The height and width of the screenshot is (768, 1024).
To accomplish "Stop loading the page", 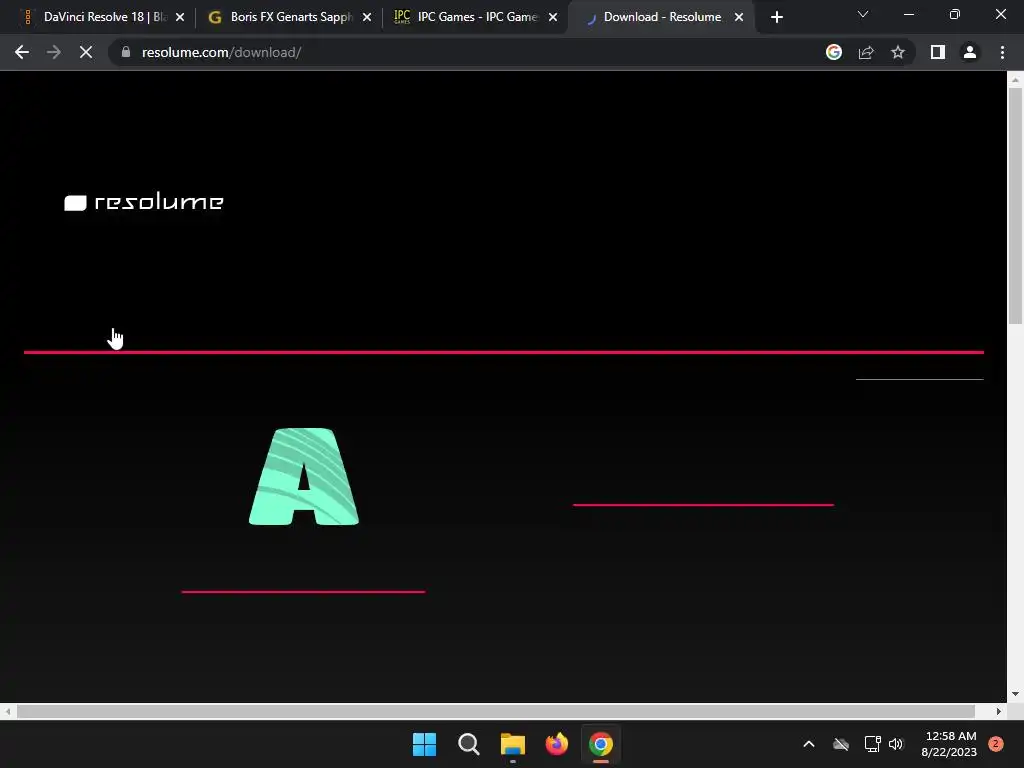I will tap(86, 52).
